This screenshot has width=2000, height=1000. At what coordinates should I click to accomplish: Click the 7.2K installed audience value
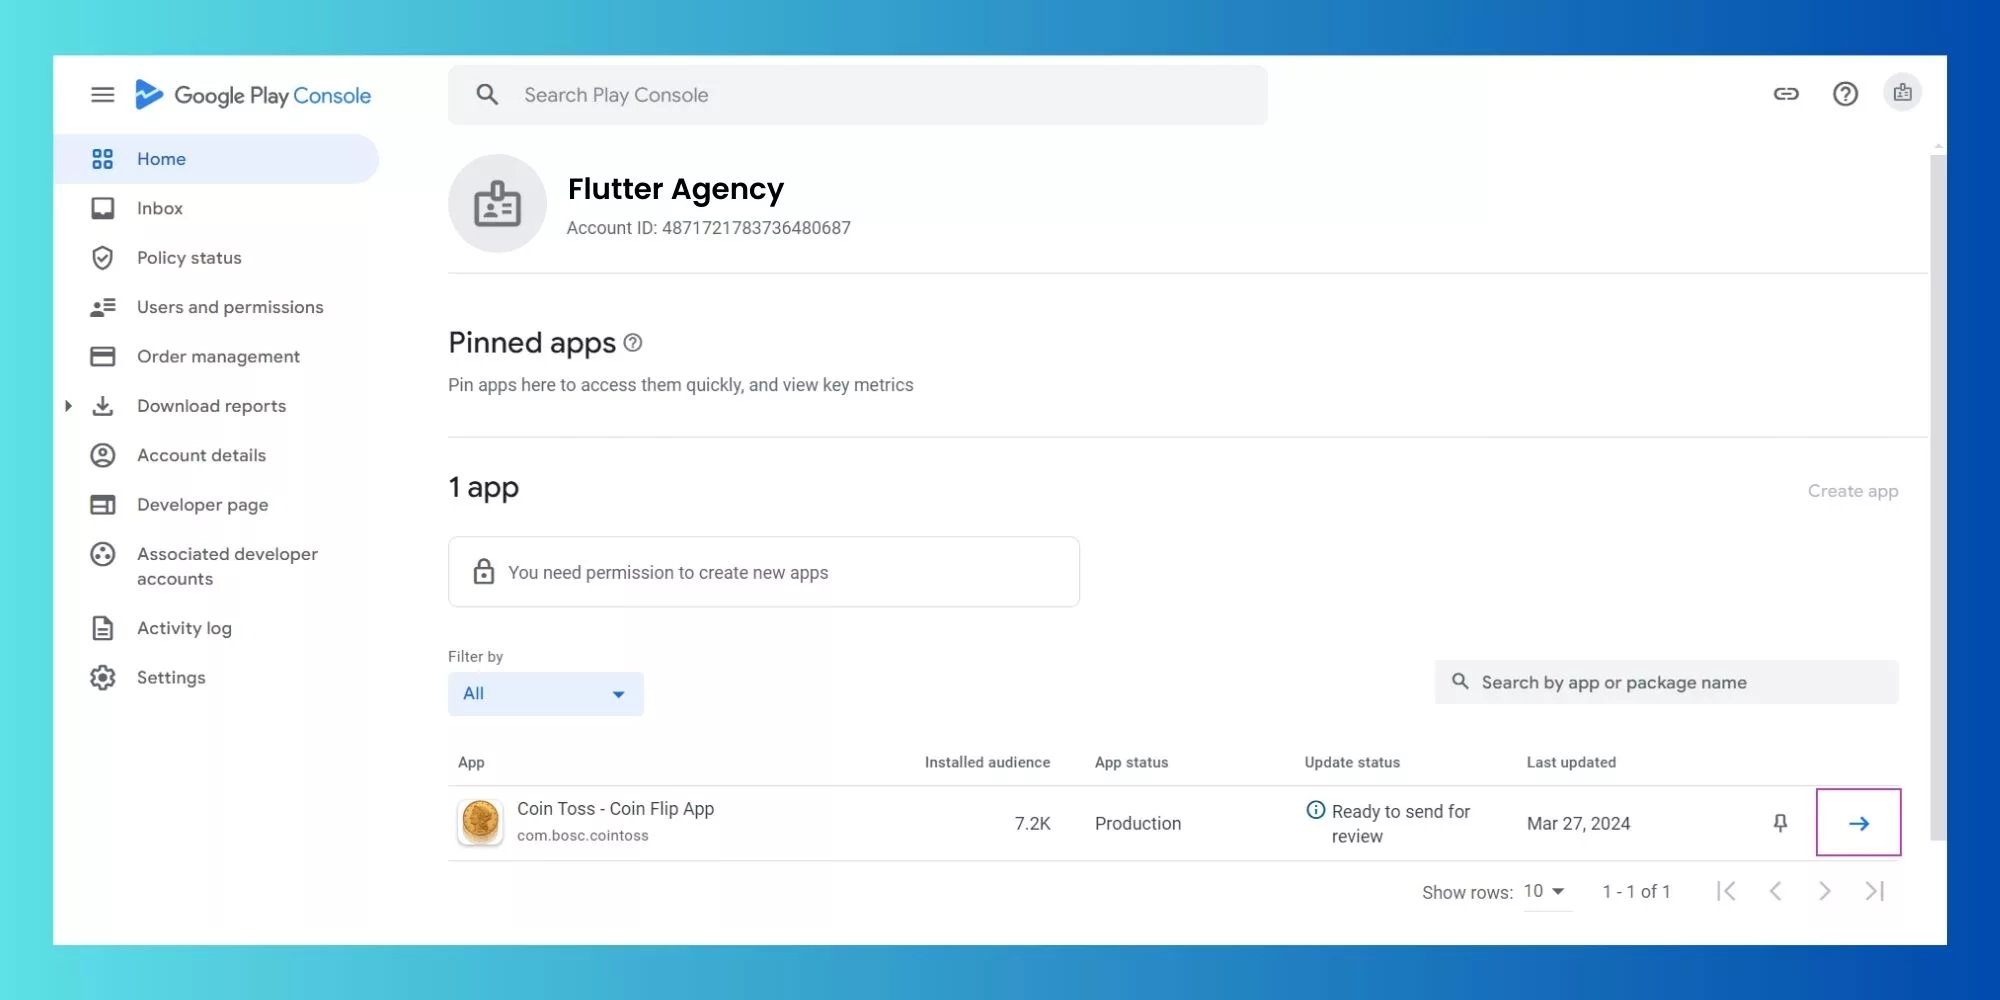pos(1032,823)
